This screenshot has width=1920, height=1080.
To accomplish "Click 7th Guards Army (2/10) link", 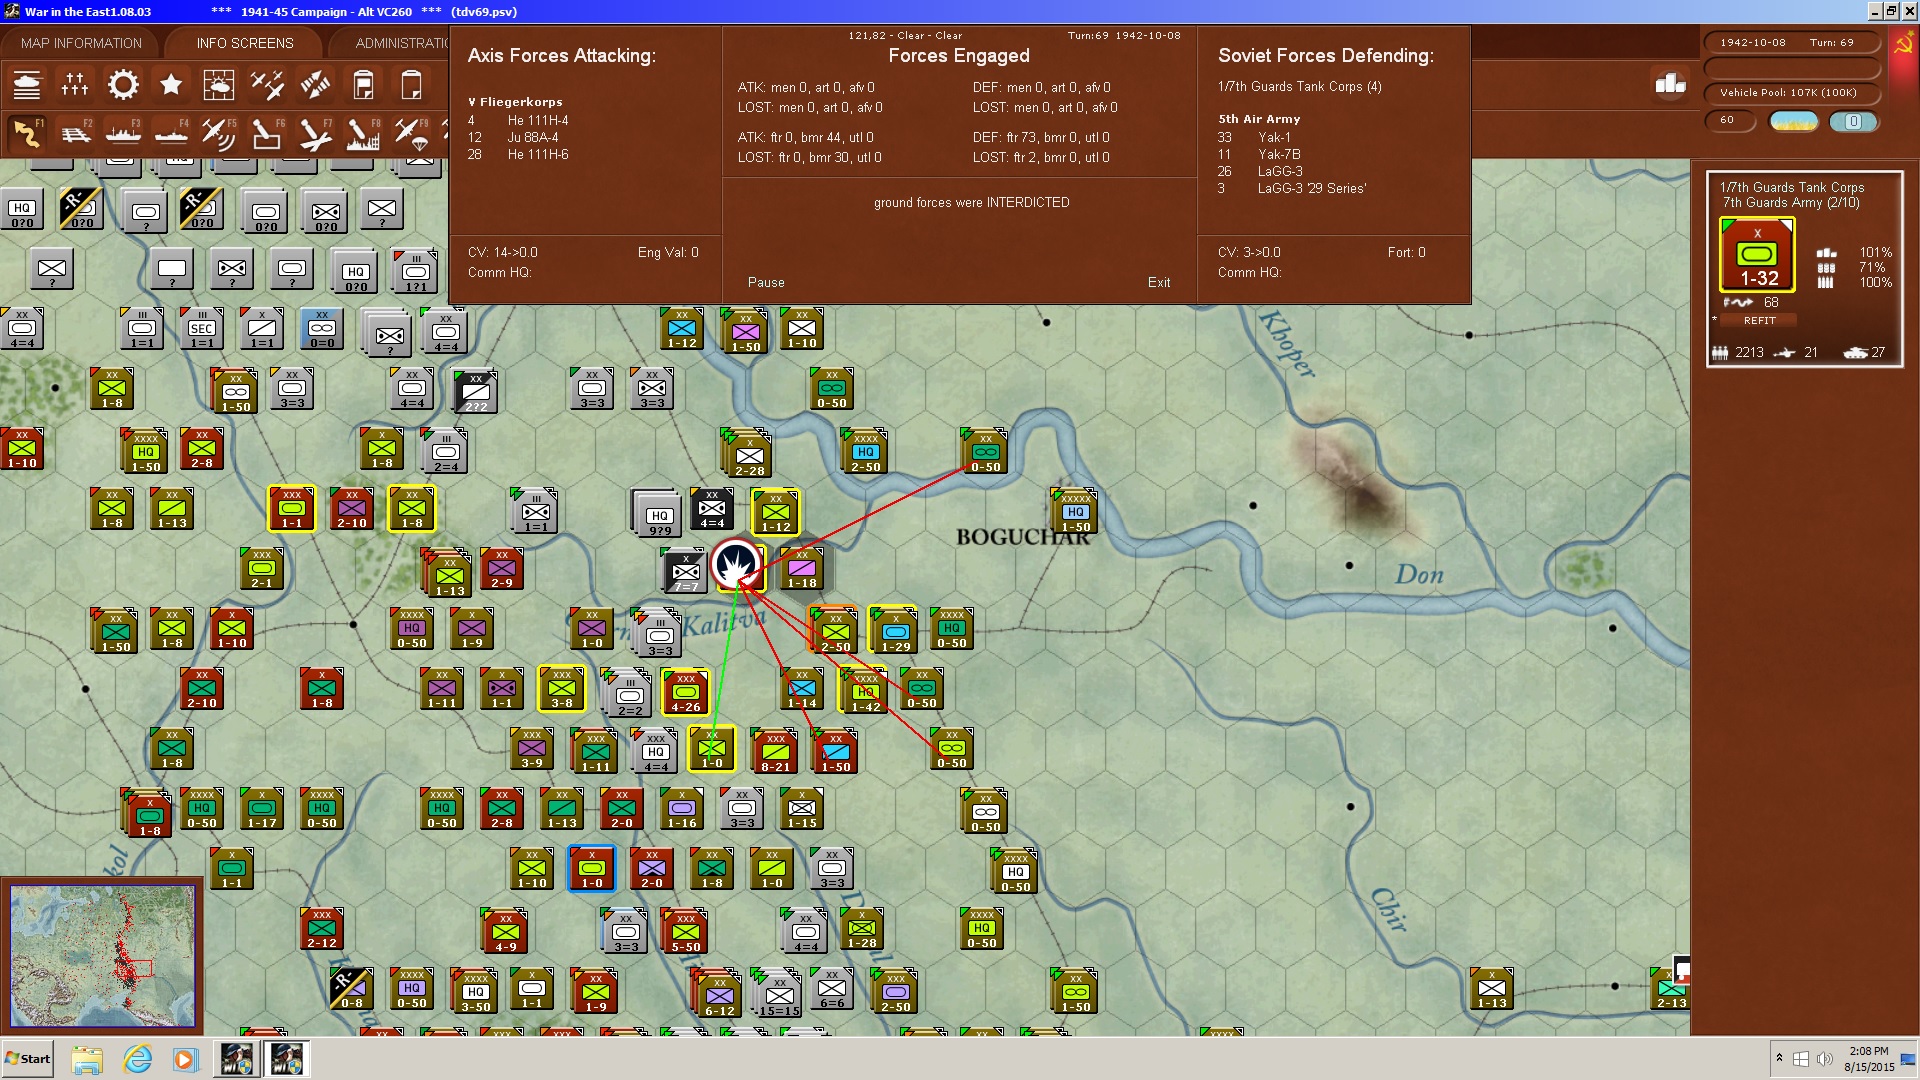I will [x=1790, y=203].
